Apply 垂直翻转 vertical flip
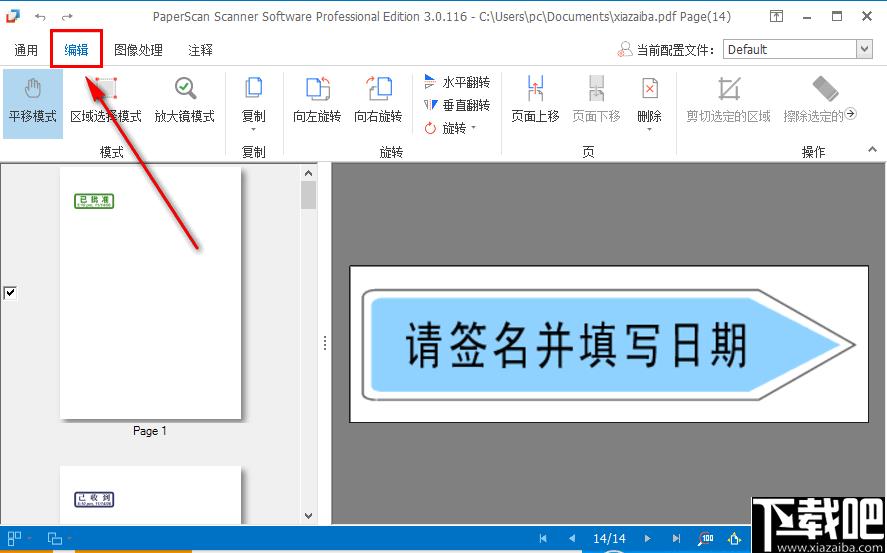The height and width of the screenshot is (553, 887). [x=457, y=105]
